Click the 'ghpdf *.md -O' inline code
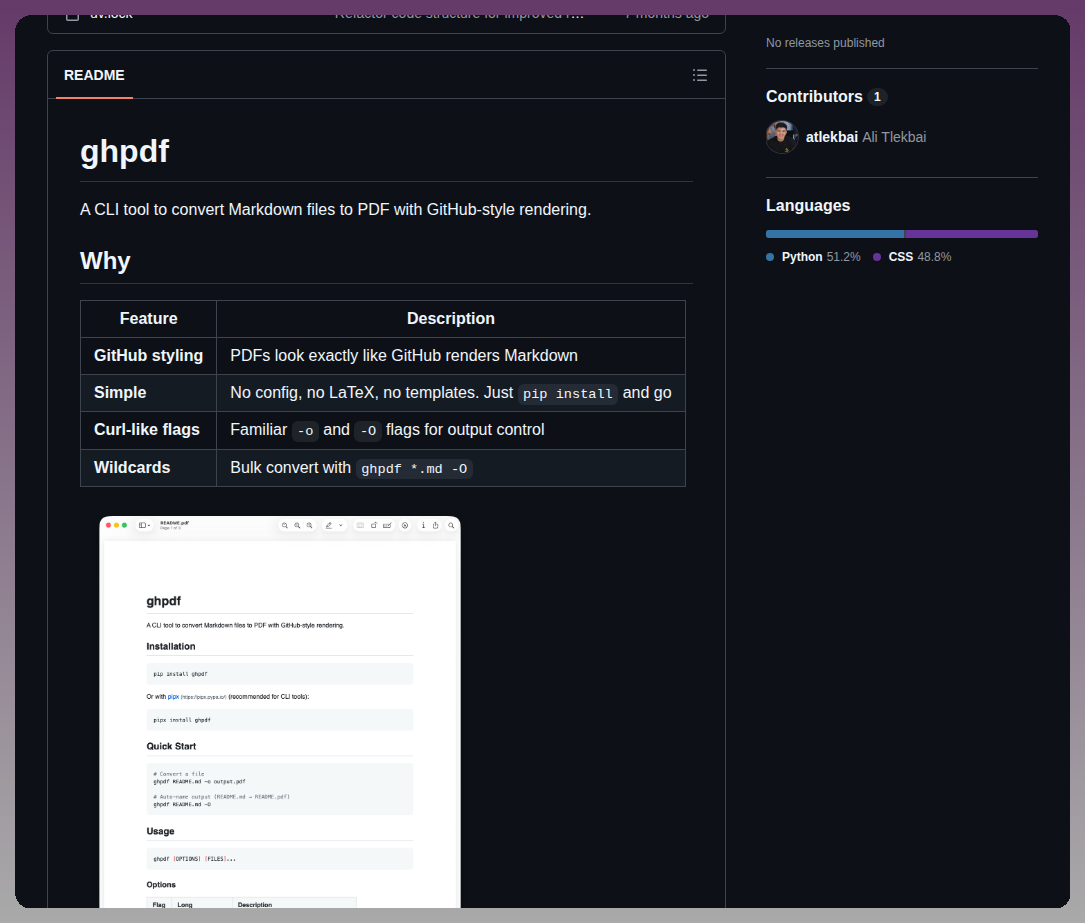Image resolution: width=1085 pixels, height=923 pixels. click(x=414, y=468)
